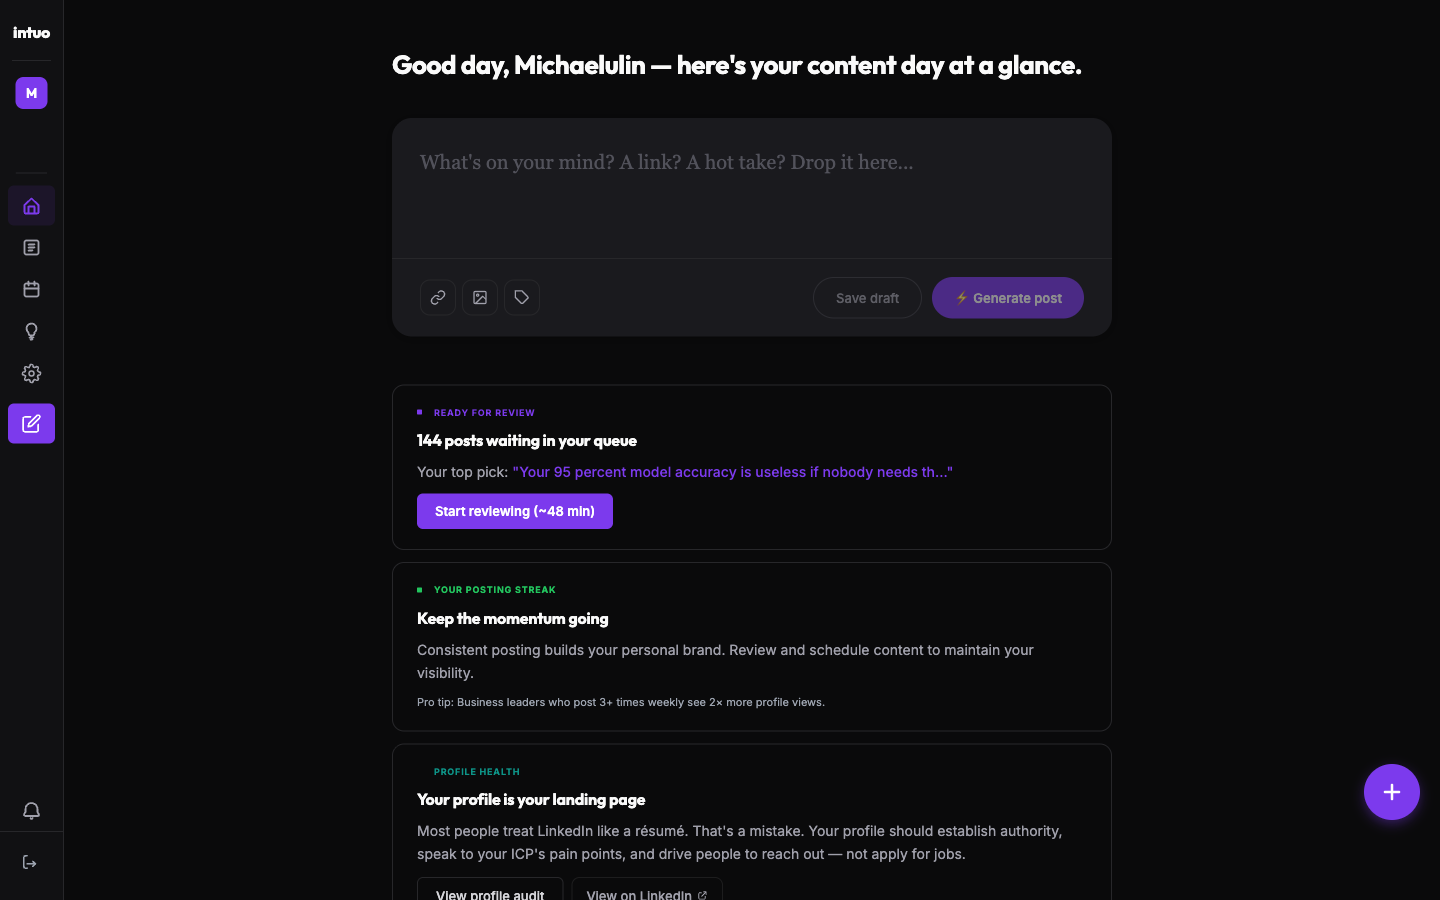This screenshot has height=900, width=1440.
Task: Start reviewing the queued posts
Action: coord(514,511)
